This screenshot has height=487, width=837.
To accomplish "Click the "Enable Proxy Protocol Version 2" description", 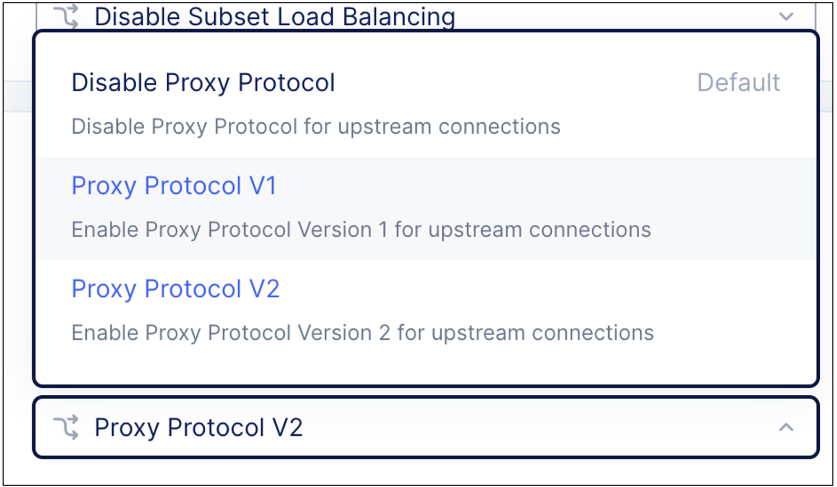I will (x=362, y=333).
